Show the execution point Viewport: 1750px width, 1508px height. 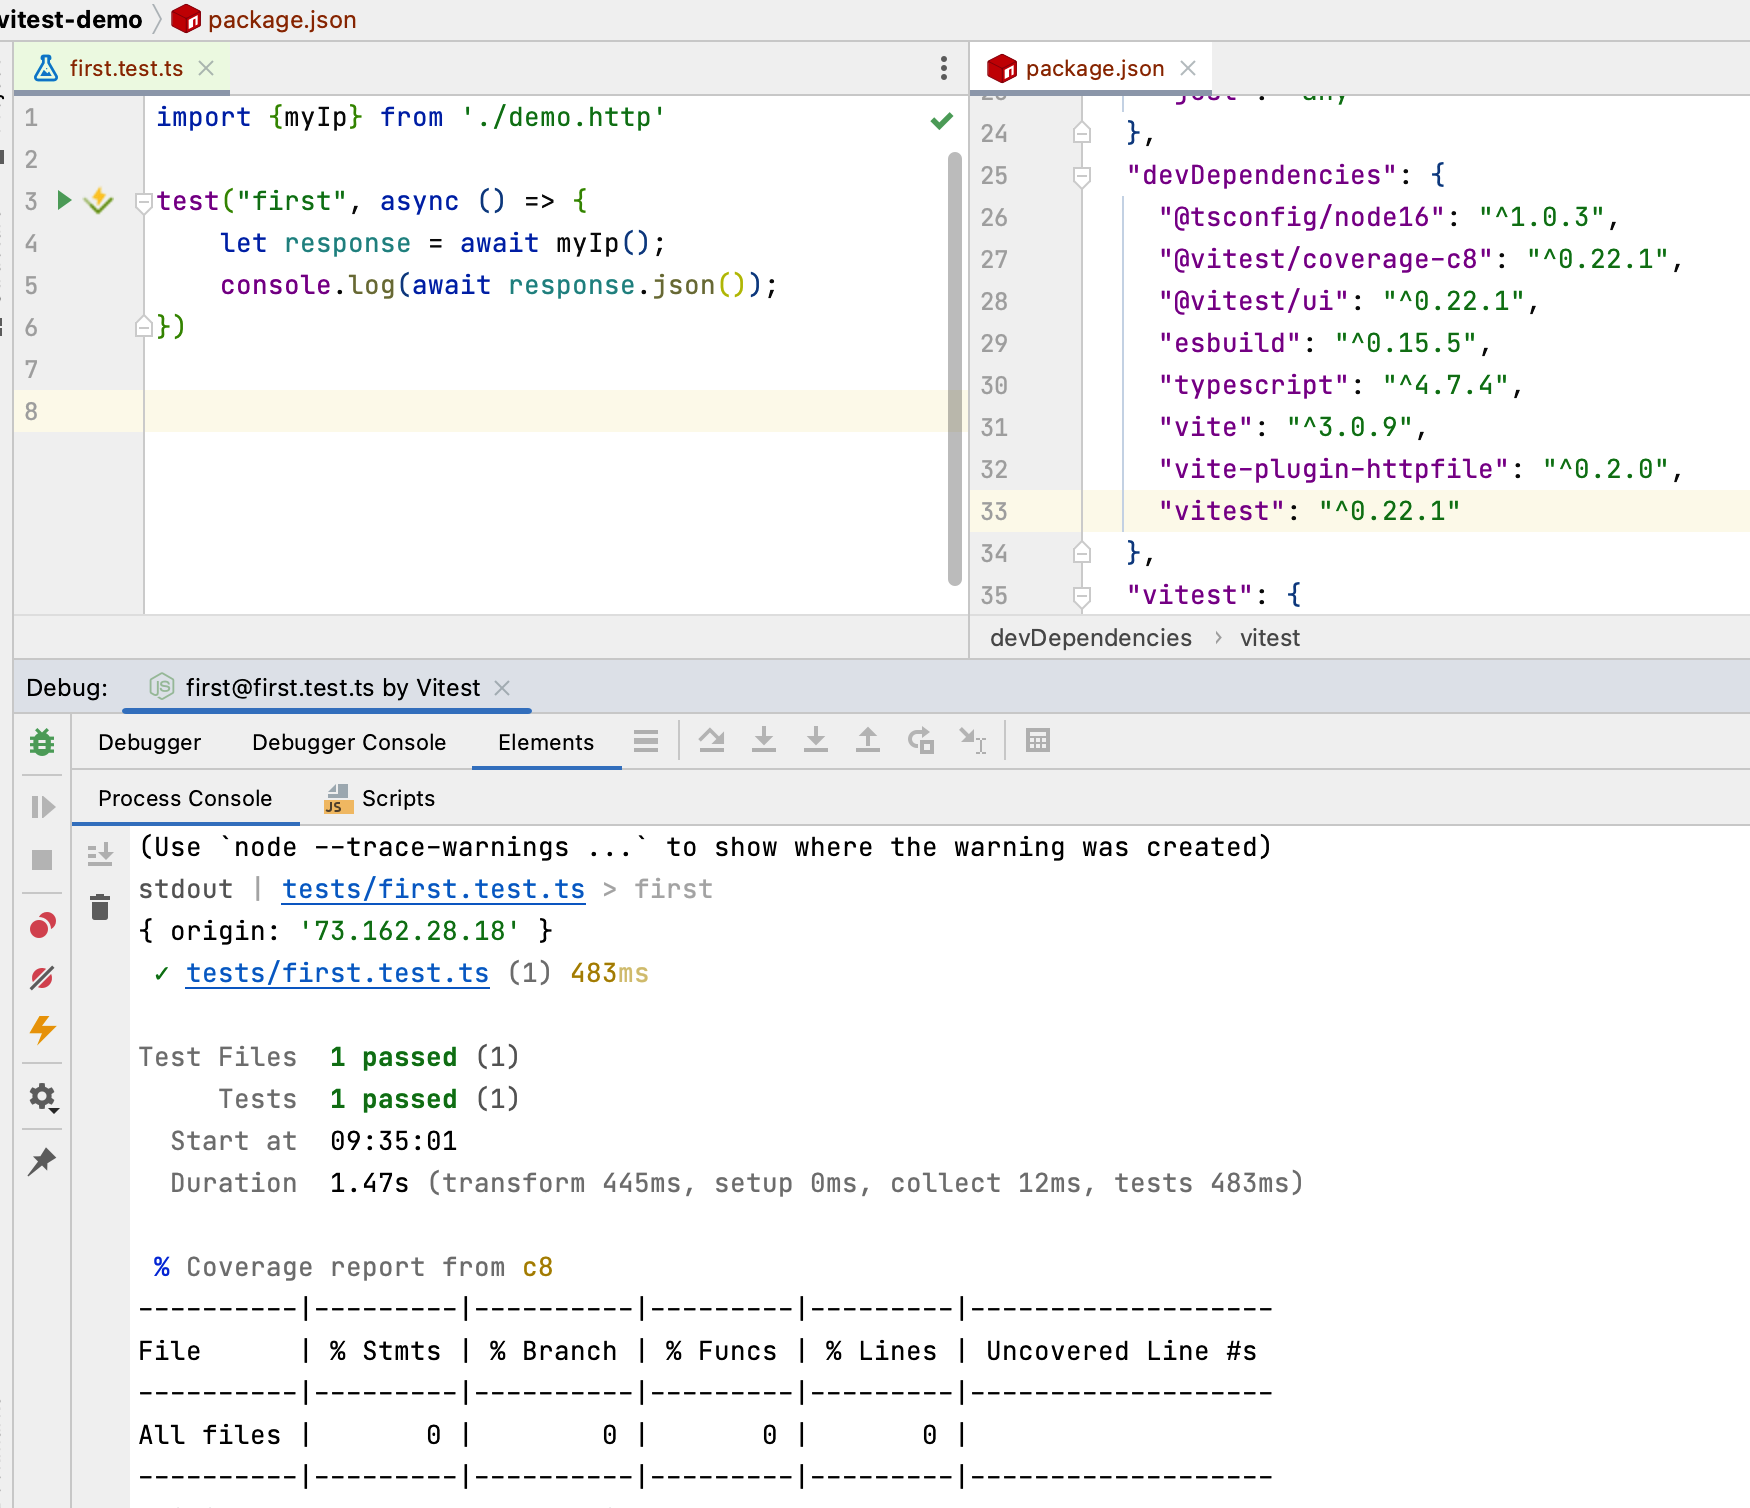(712, 740)
